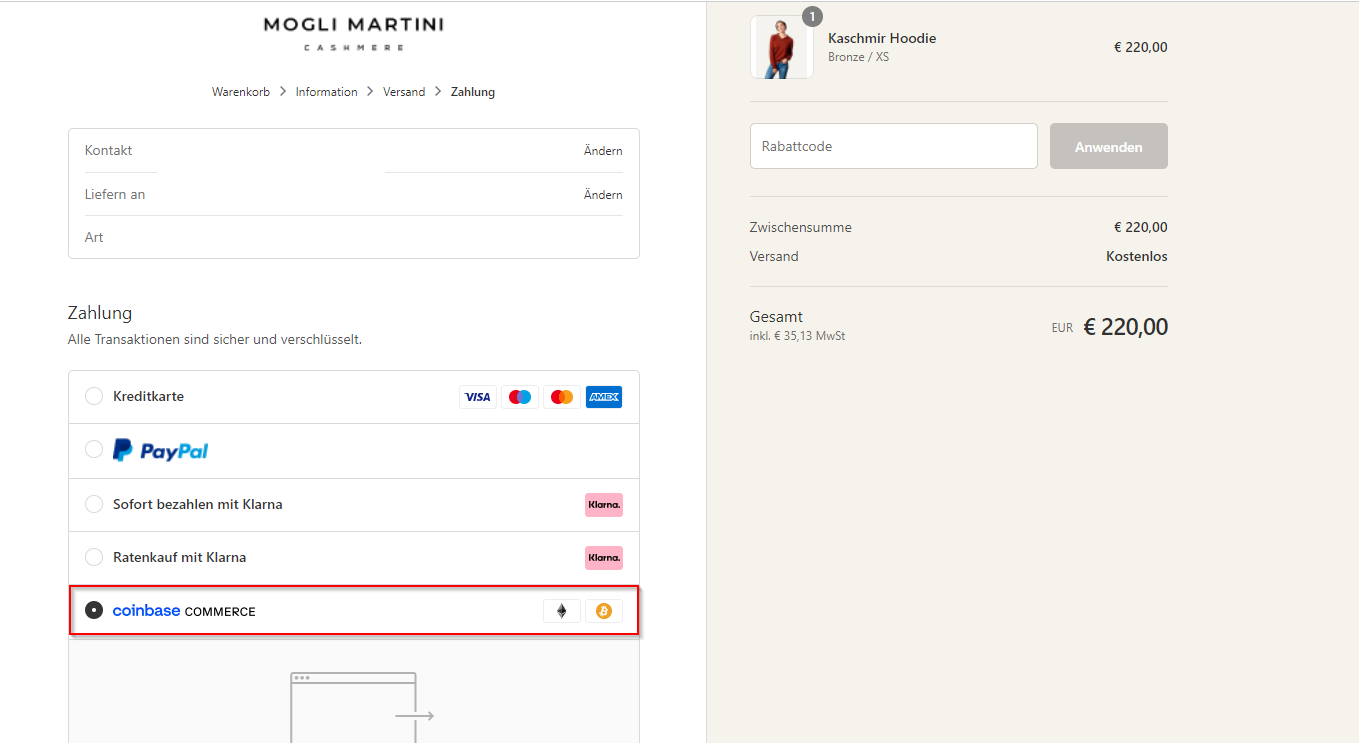Click the Coinbase Commerce logo
1359x743 pixels.
(184, 611)
